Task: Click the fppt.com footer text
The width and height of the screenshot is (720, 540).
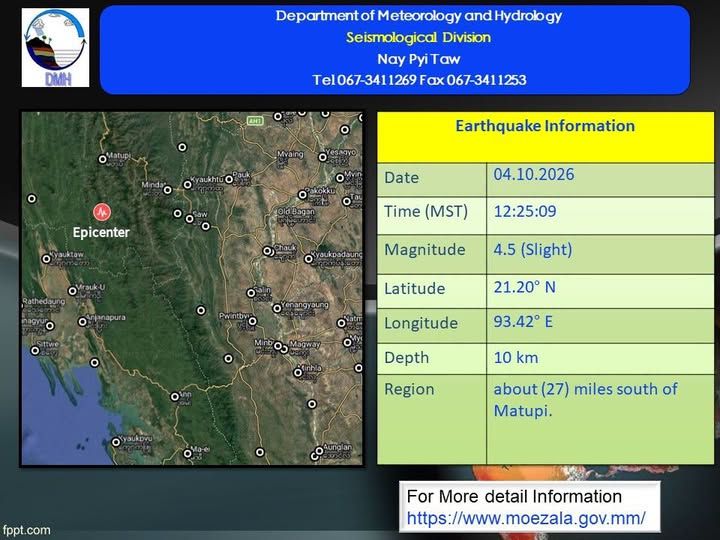Action: (x=26, y=530)
